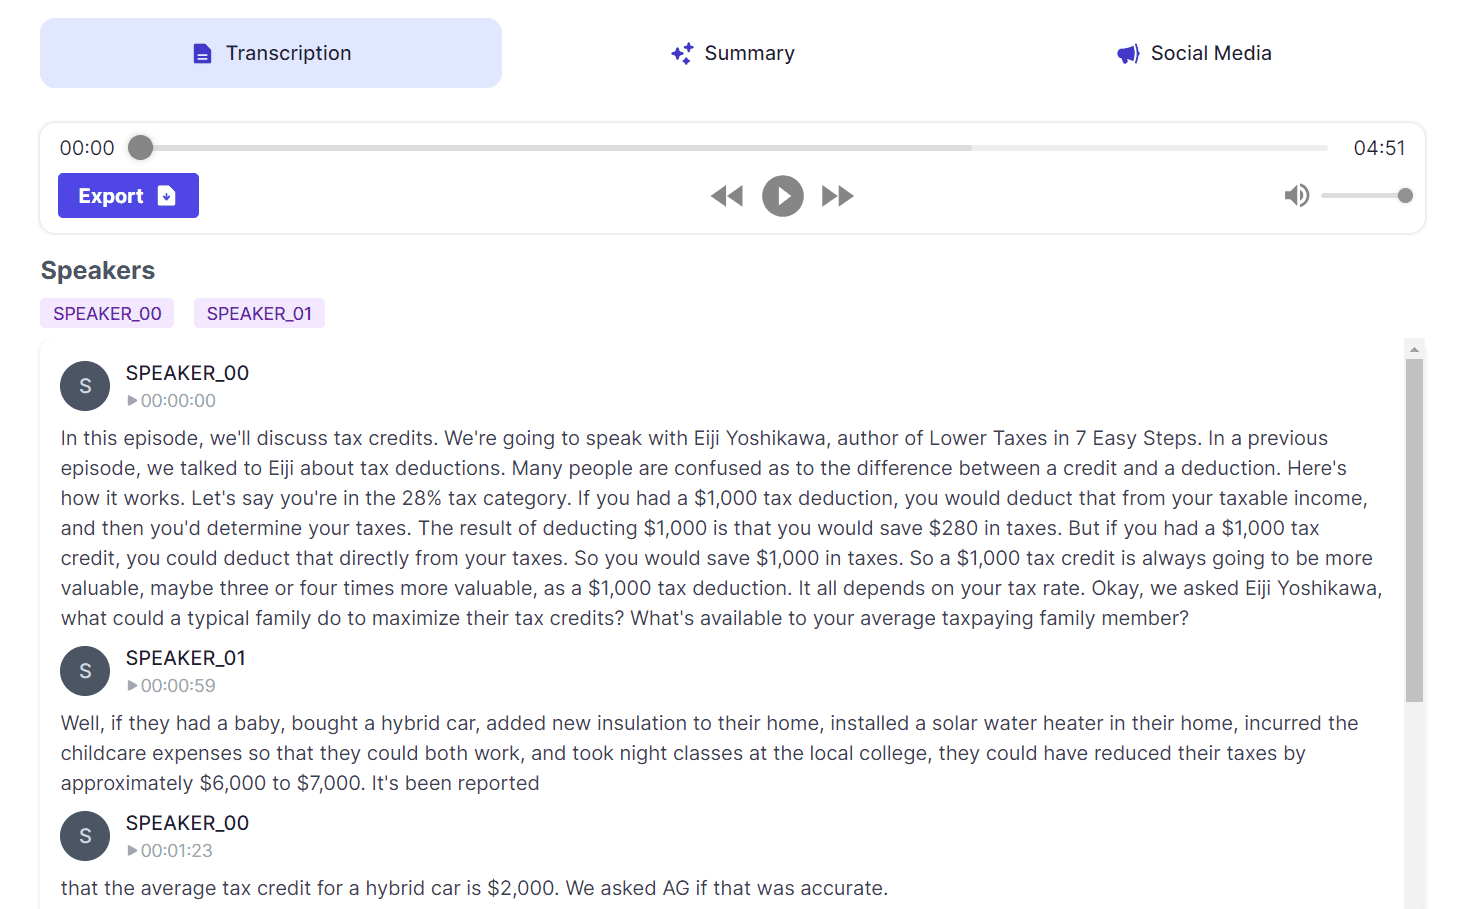Viewport: 1474px width, 909px height.
Task: Fast forward the audio playback
Action: [x=838, y=196]
